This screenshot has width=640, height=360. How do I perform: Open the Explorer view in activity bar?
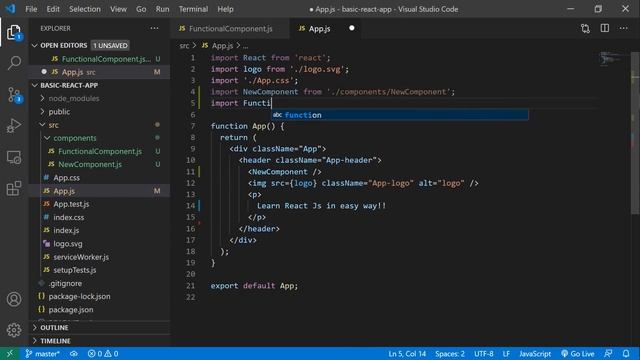pos(14,32)
